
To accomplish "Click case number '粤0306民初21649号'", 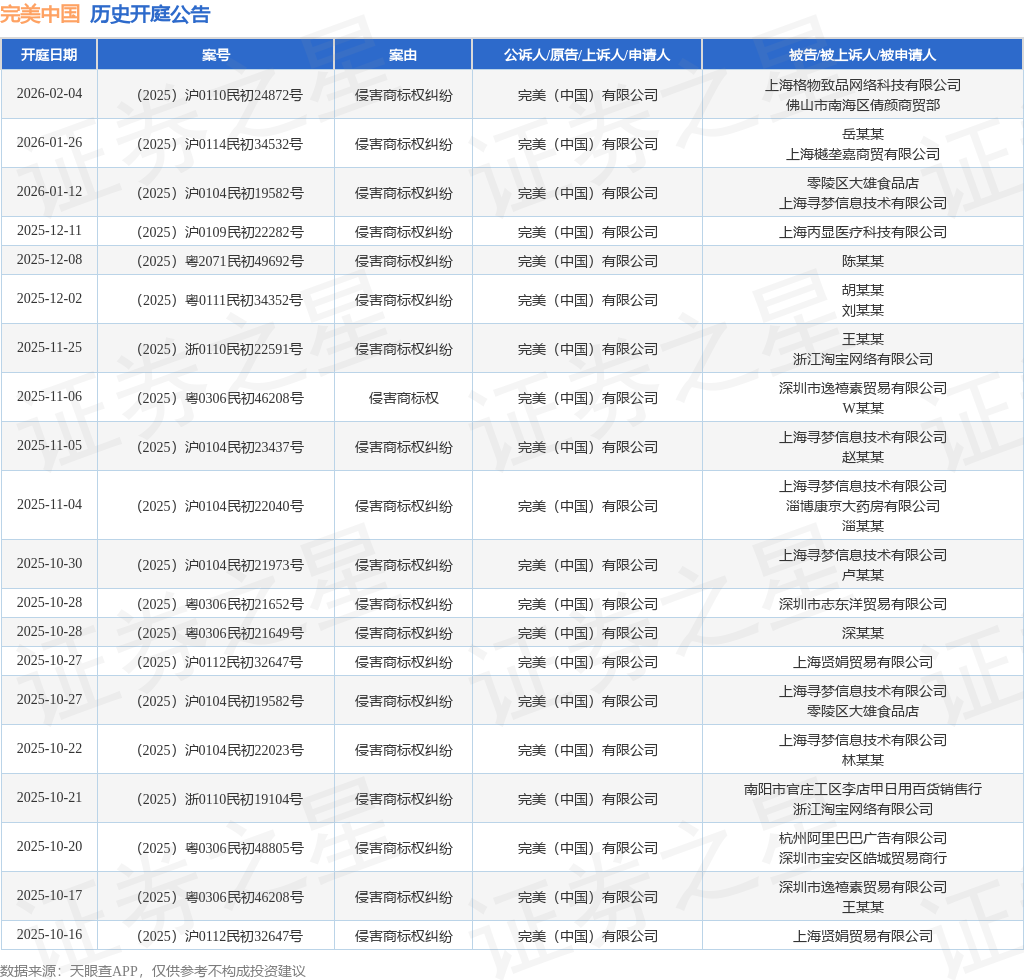I will [244, 633].
